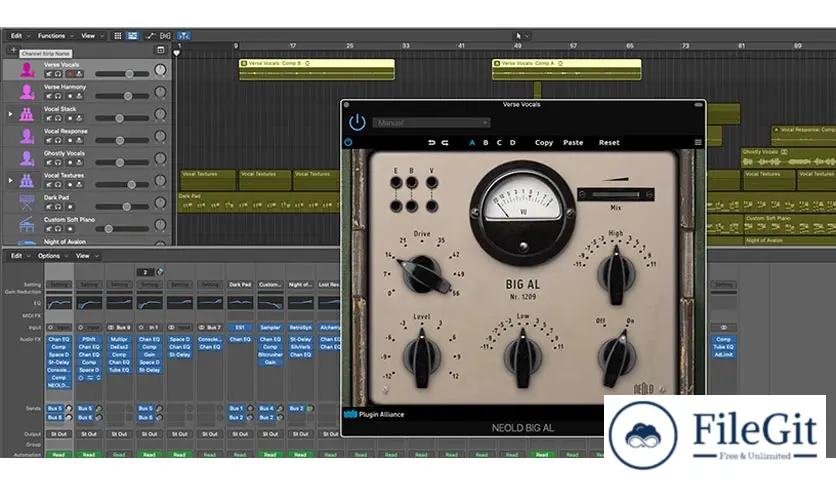Viewport: 836px width, 484px height.
Task: Add a new track with plus button
Action: 13,50
